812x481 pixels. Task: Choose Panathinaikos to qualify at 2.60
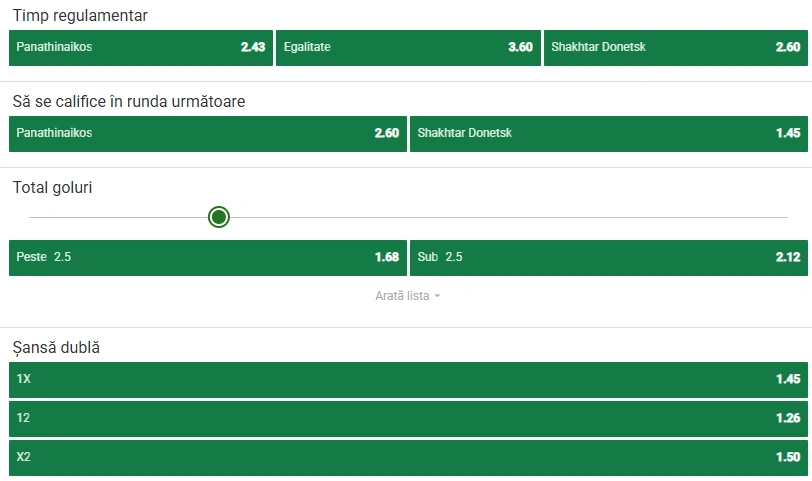[x=208, y=134]
